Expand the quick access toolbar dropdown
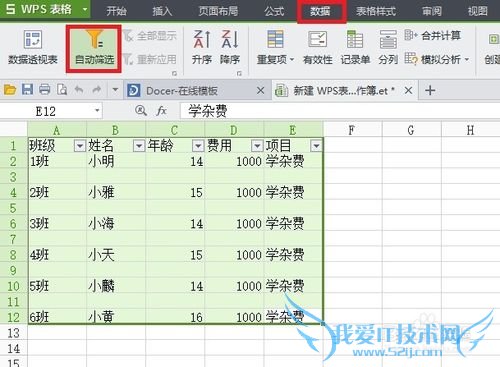Image resolution: width=500 pixels, height=367 pixels. click(x=115, y=90)
